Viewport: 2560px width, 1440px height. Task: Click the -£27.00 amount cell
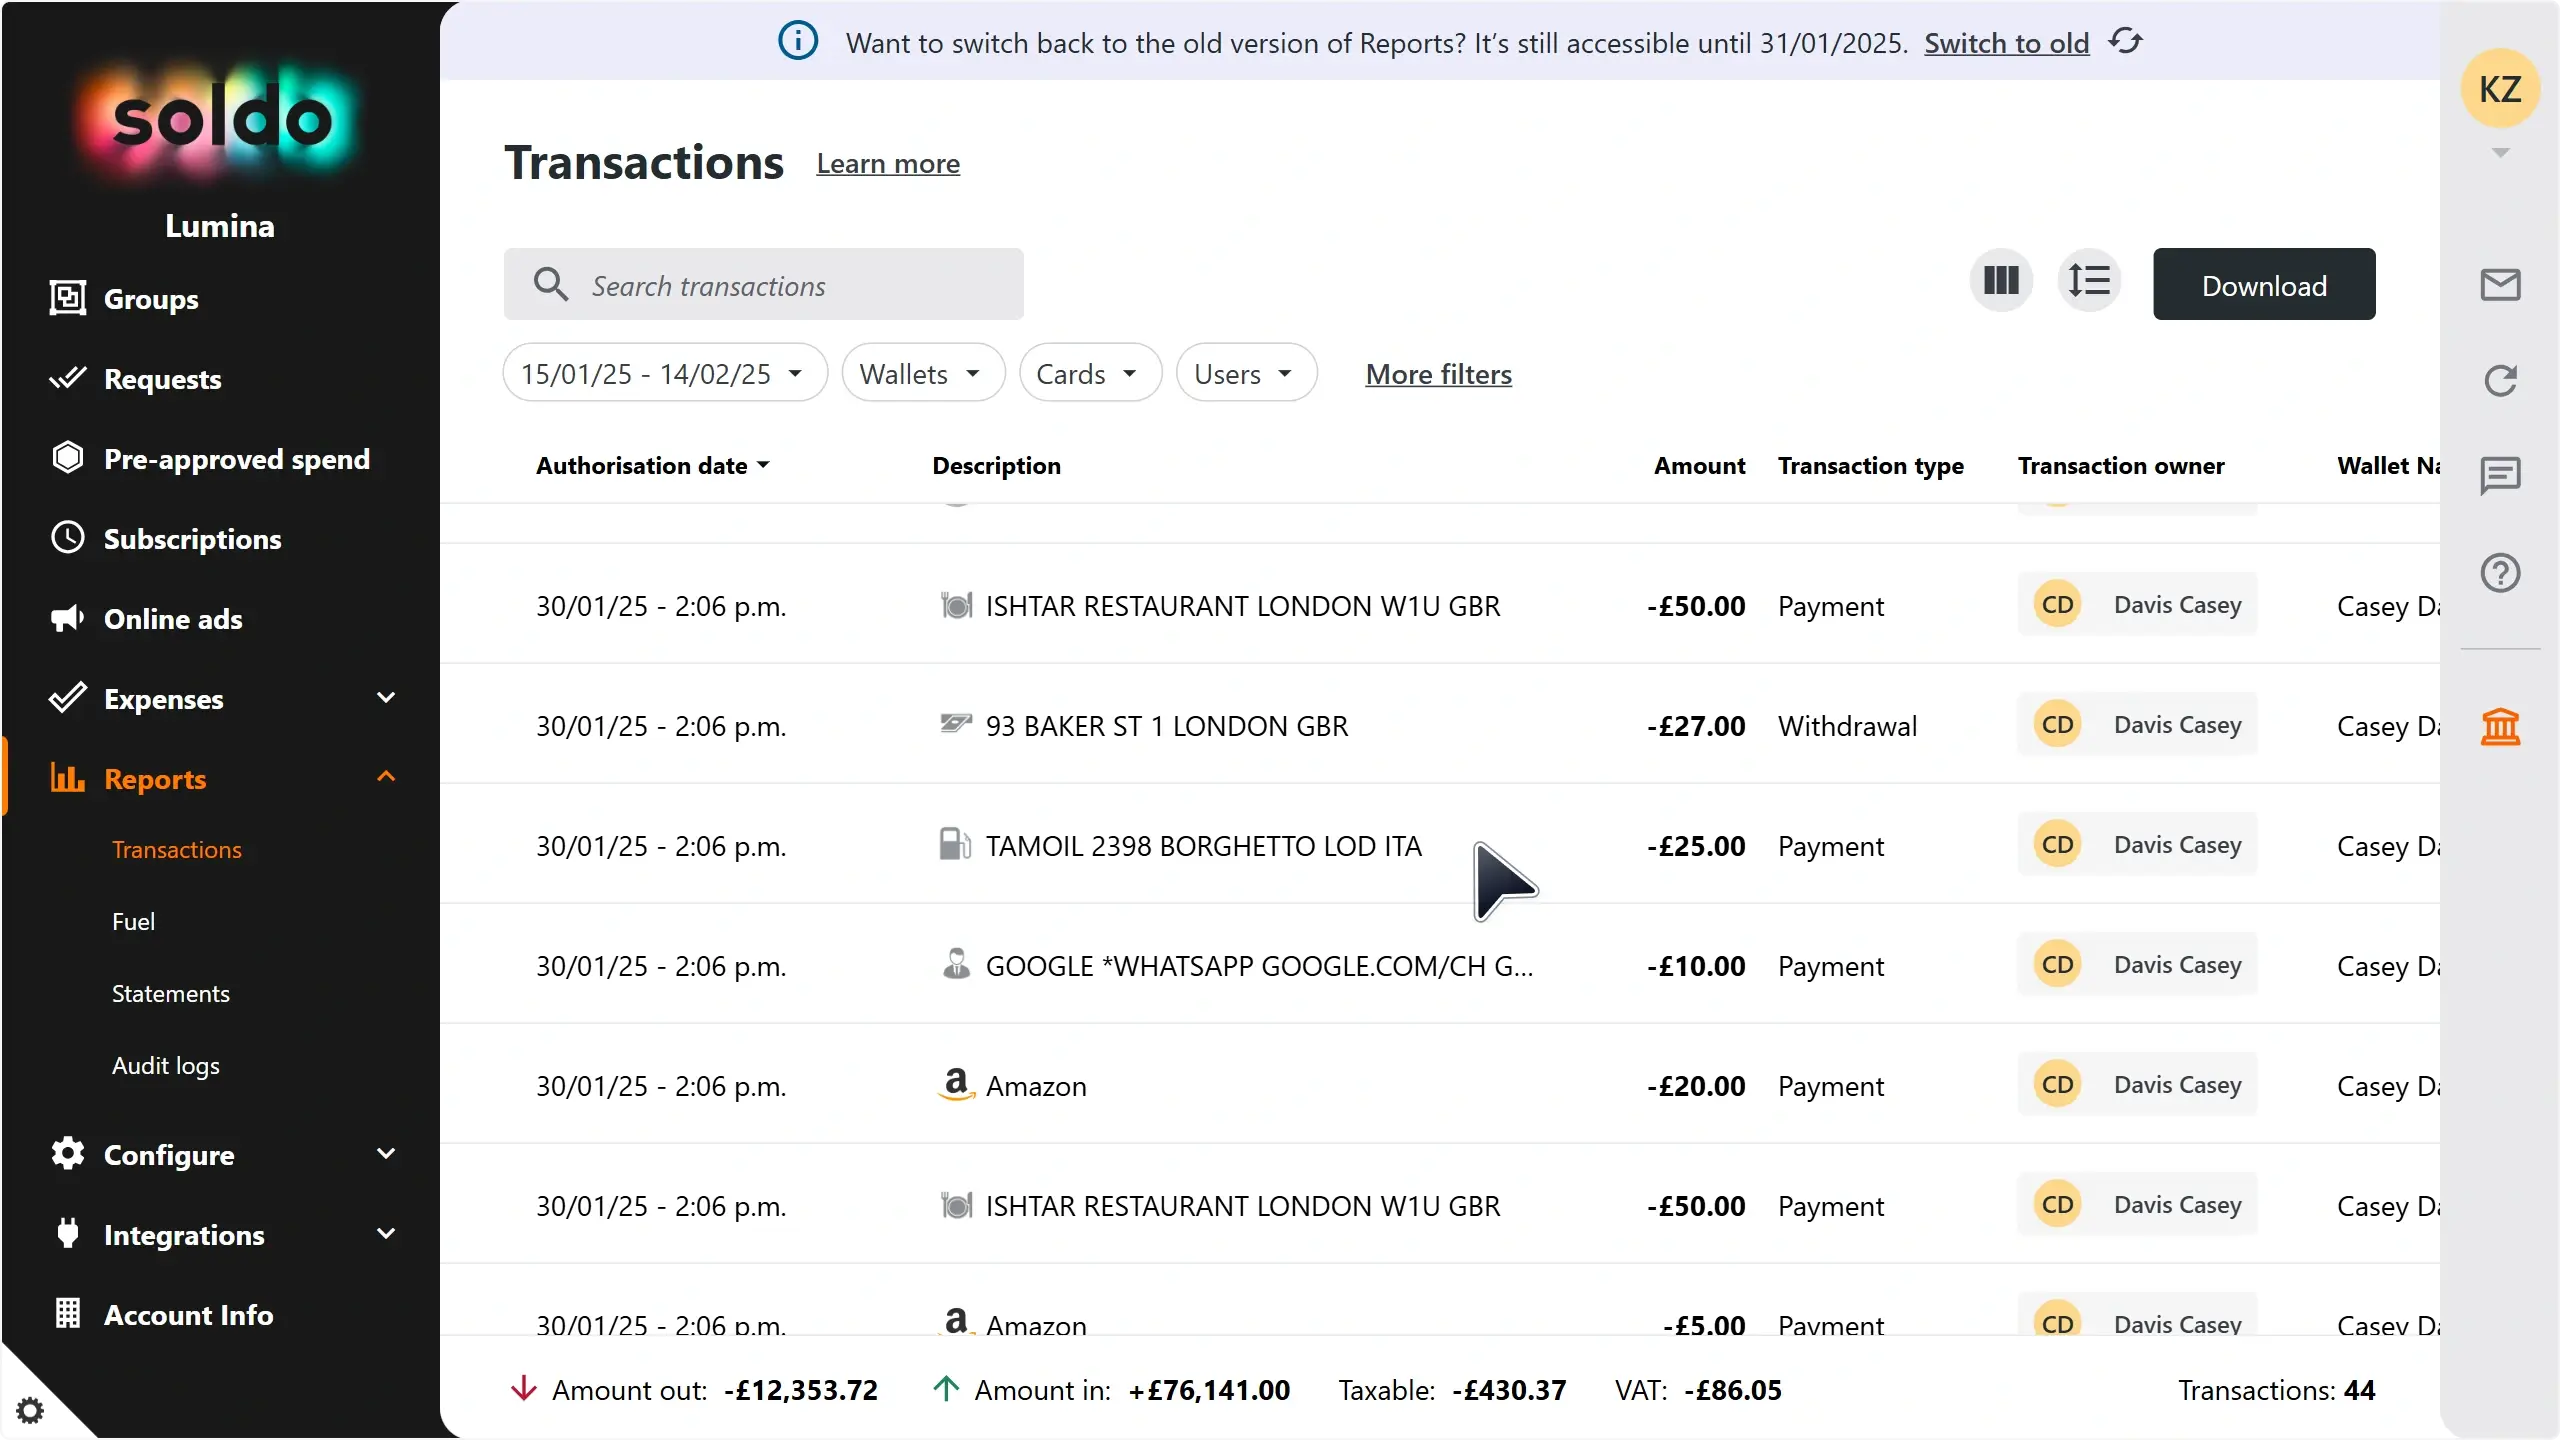tap(1696, 726)
